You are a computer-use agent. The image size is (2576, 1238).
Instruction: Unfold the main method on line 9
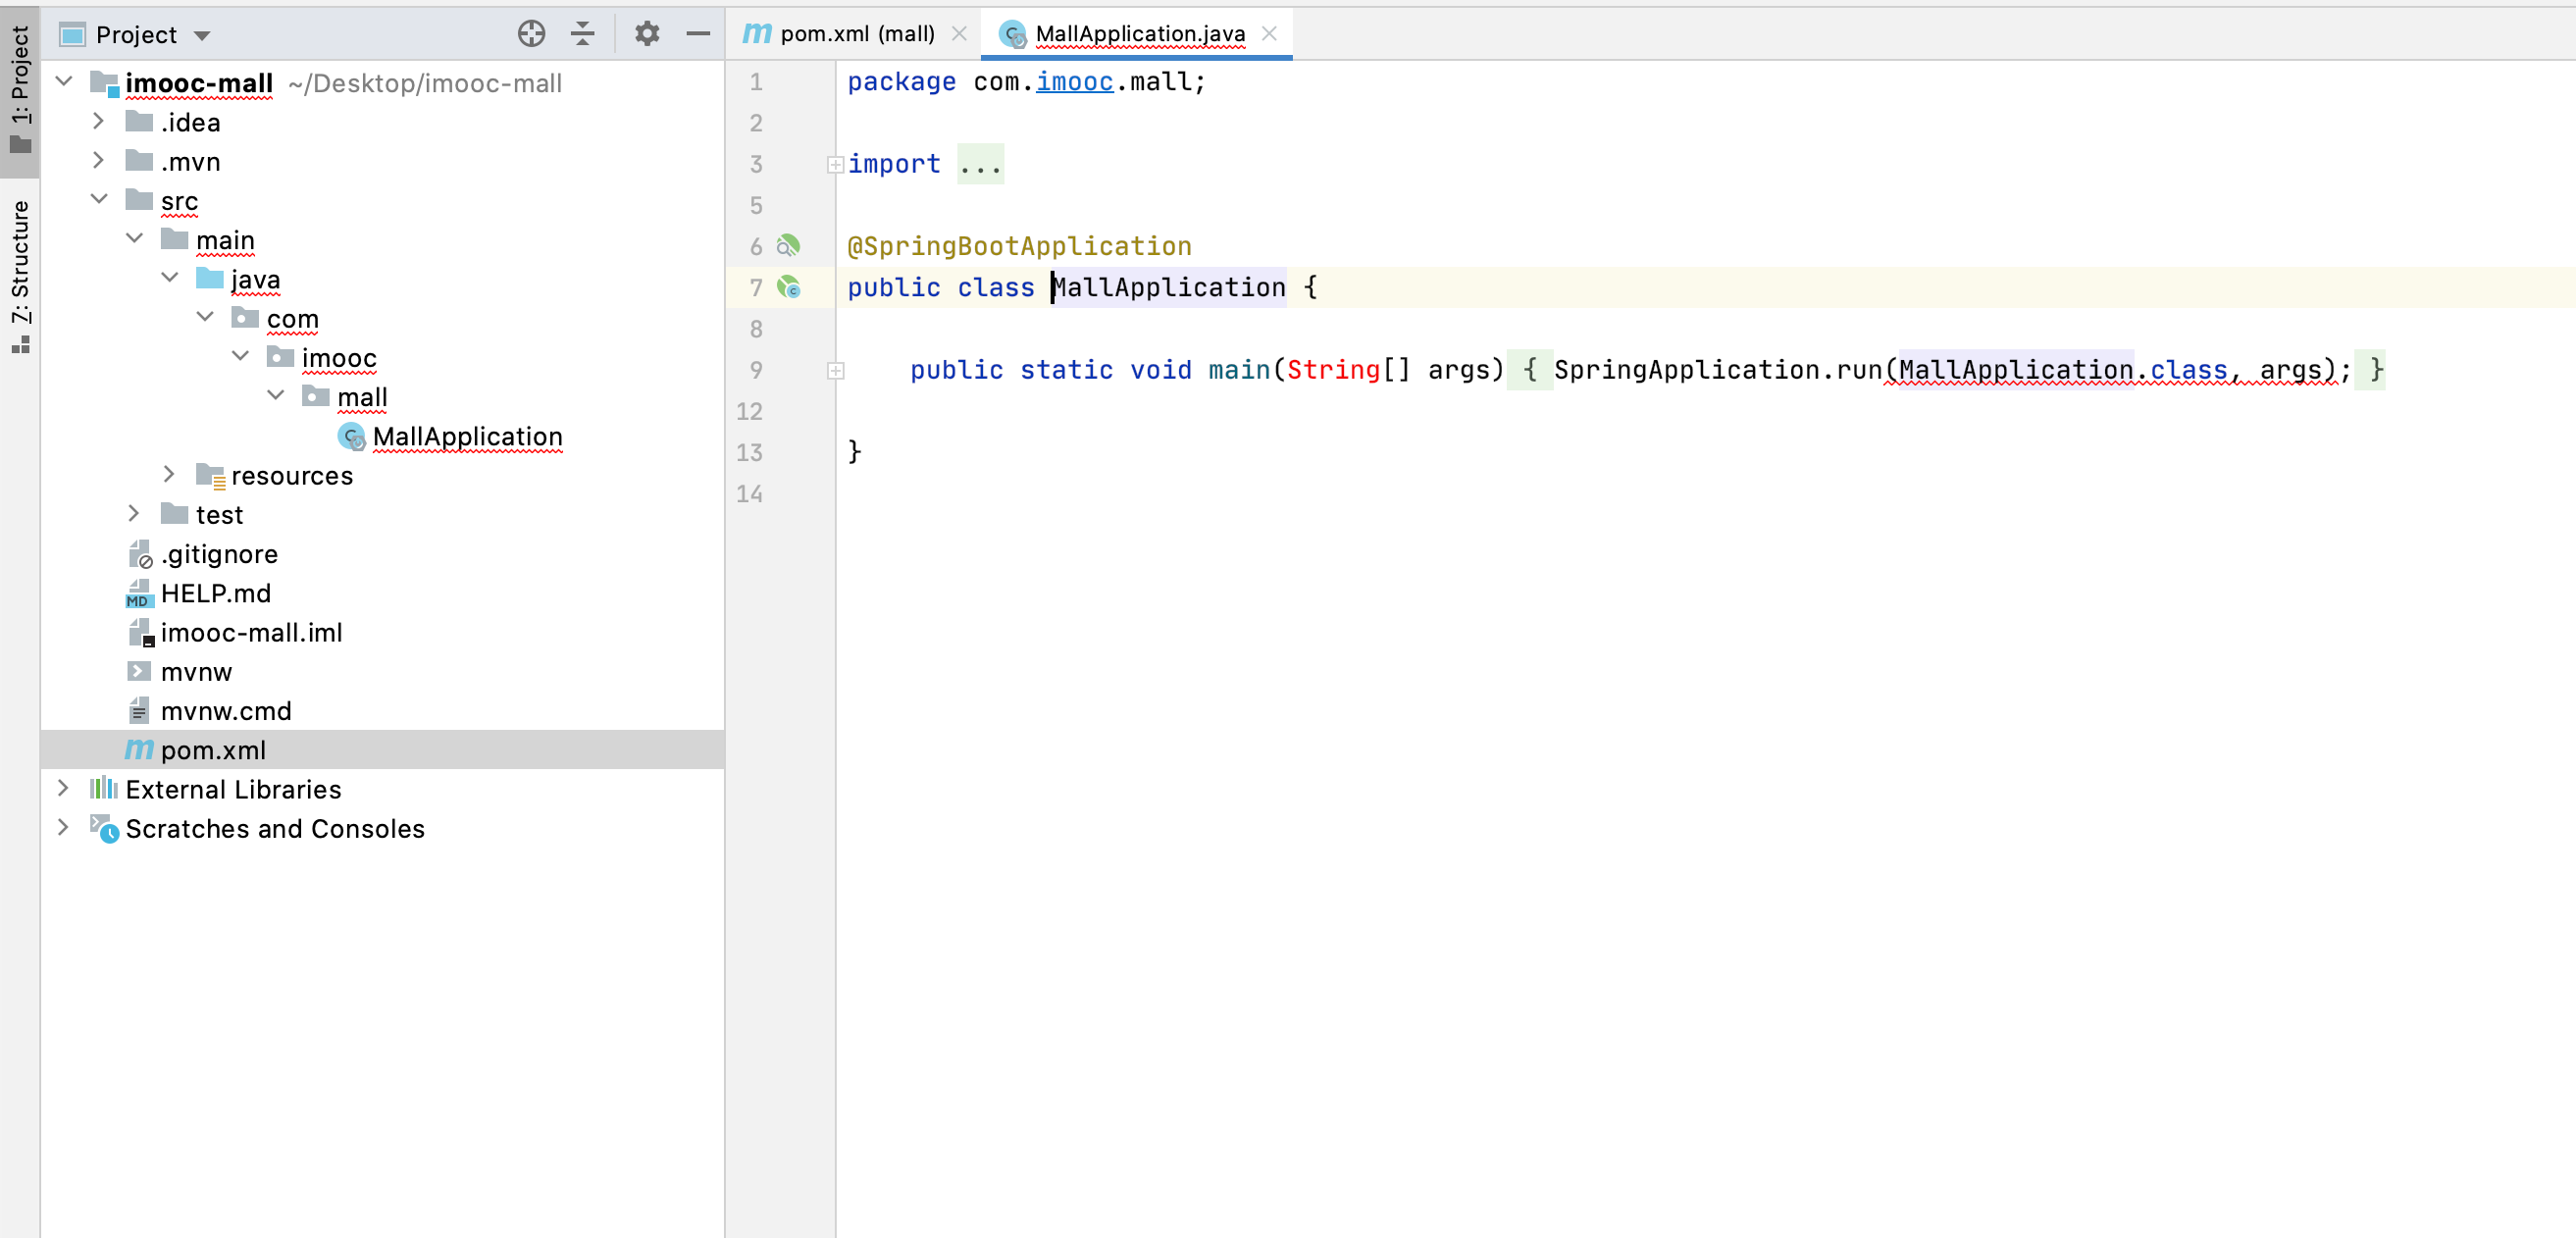835,371
